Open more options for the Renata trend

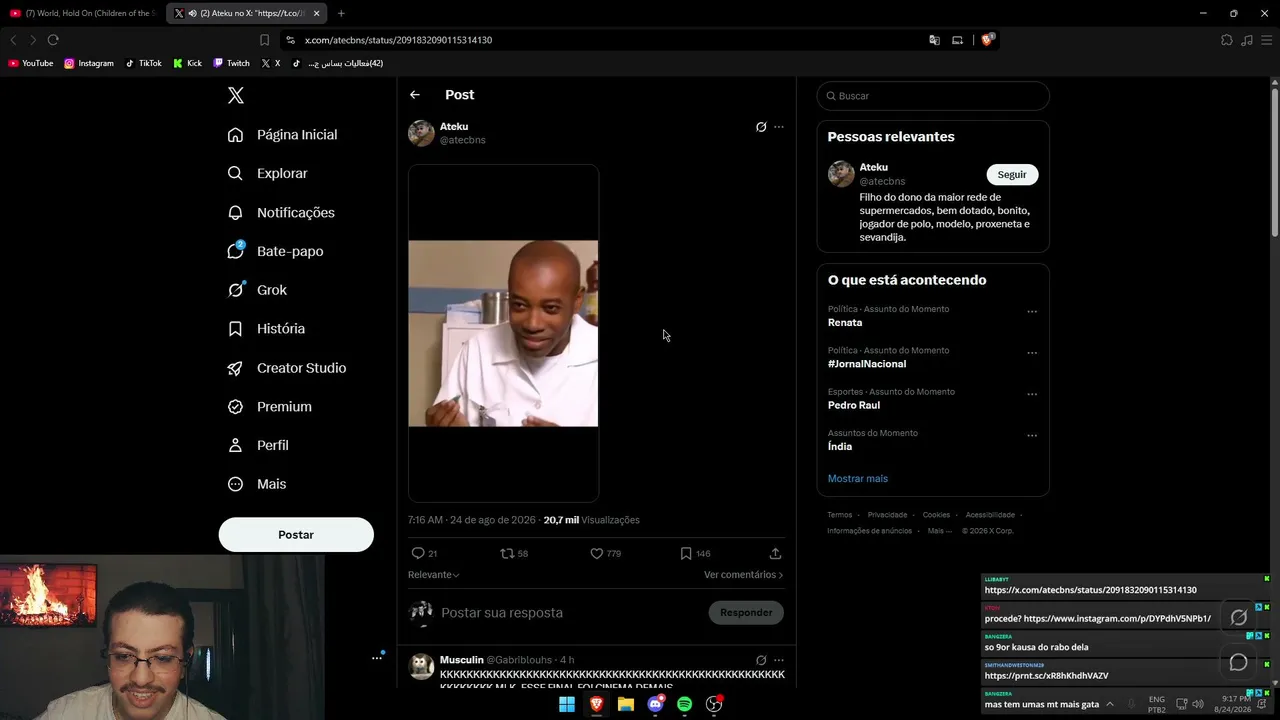[x=1032, y=311]
